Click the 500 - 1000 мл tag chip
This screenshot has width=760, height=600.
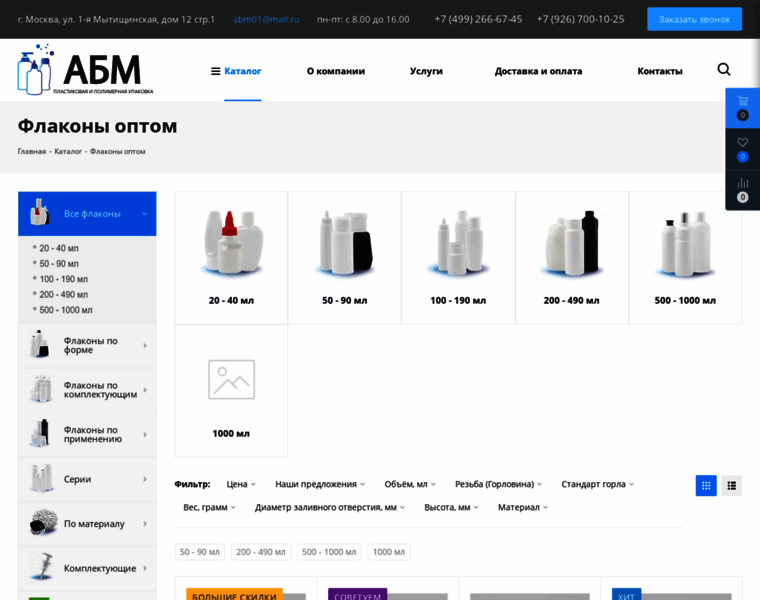[x=329, y=552]
